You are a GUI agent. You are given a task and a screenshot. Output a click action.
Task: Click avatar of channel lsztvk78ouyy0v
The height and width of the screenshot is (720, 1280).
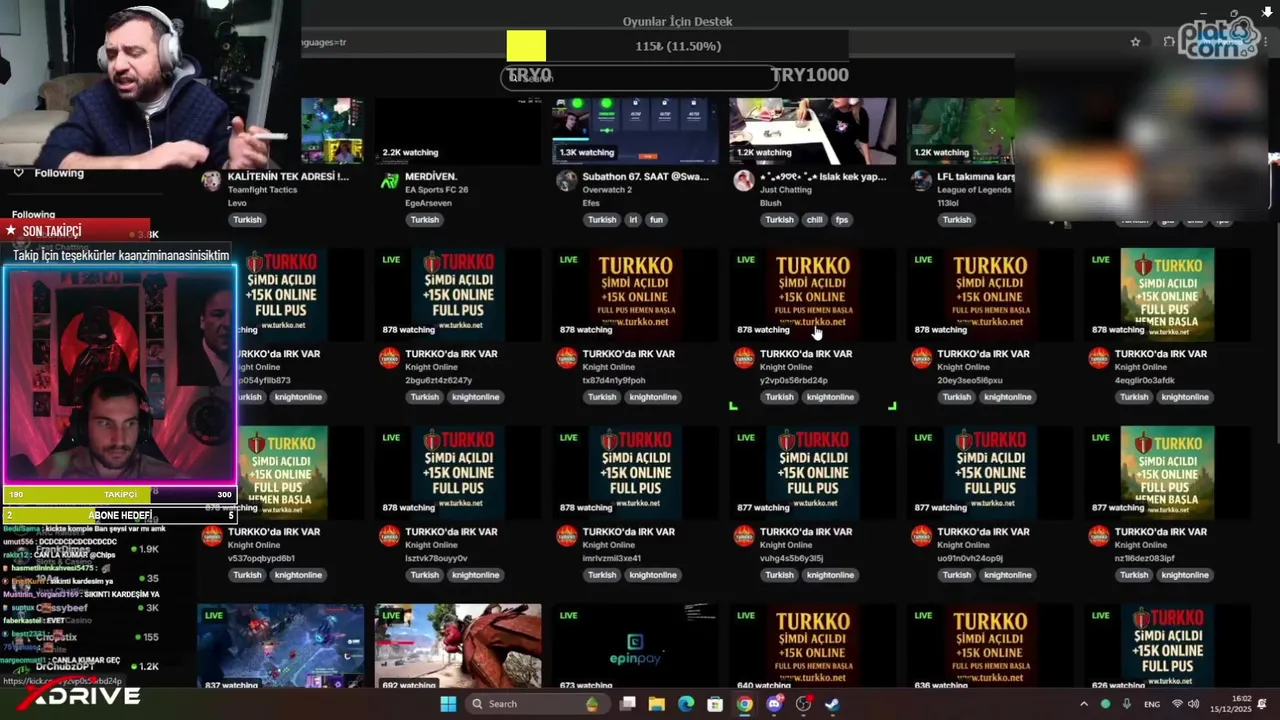point(389,536)
